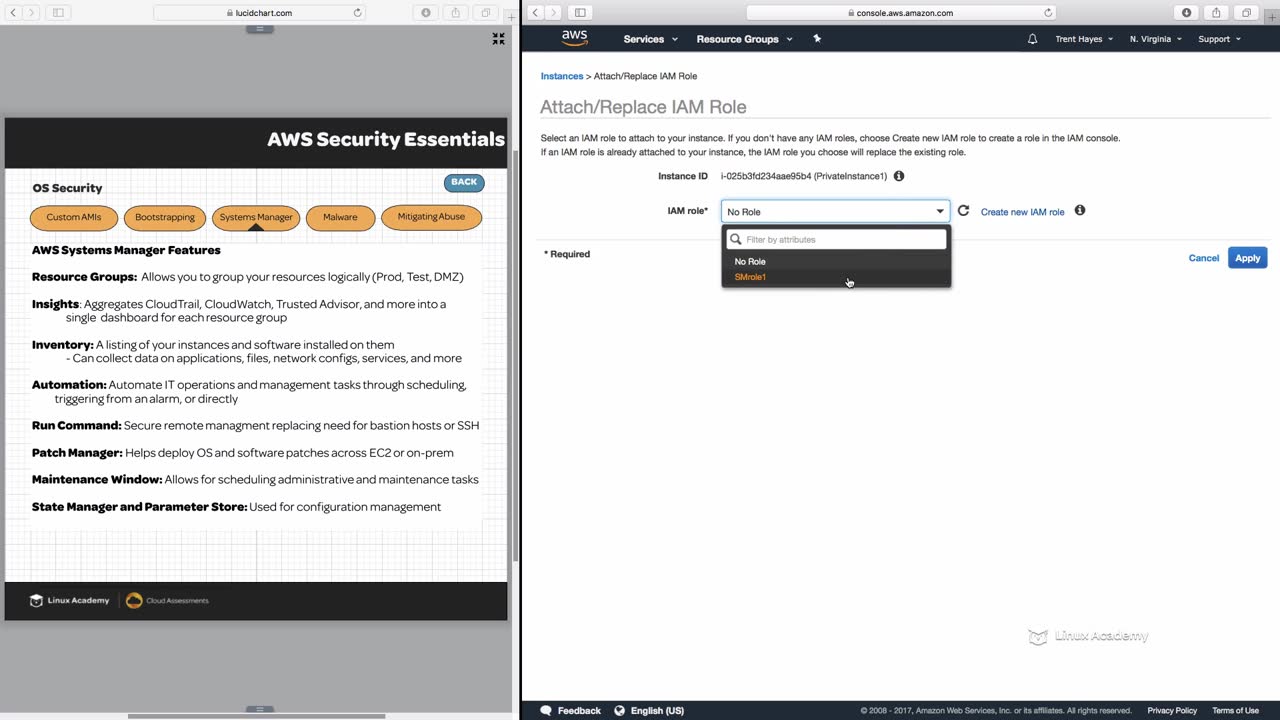Open the Support menu
This screenshot has width=1280, height=720.
tap(1219, 39)
